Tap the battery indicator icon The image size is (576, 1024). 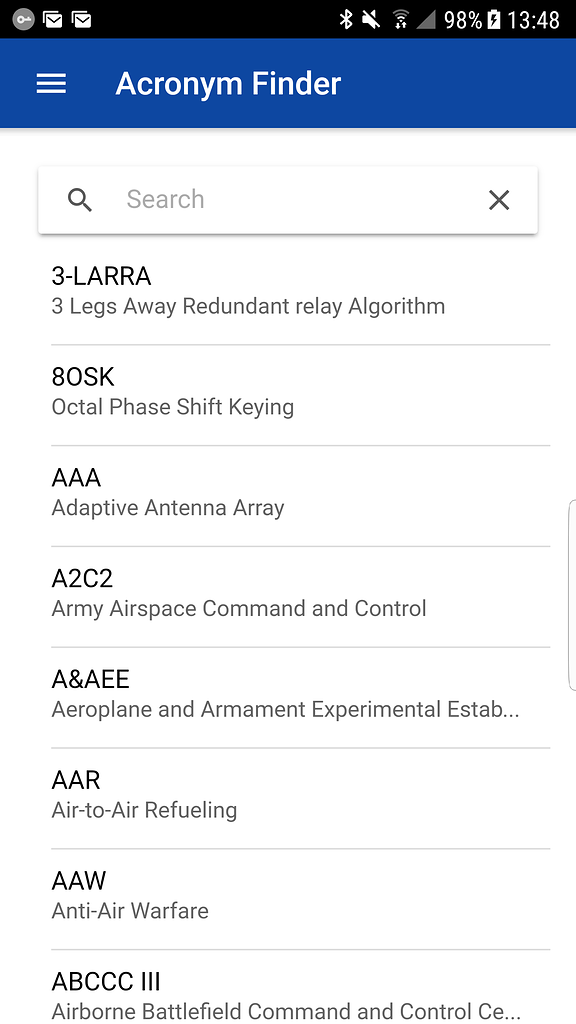494,20
